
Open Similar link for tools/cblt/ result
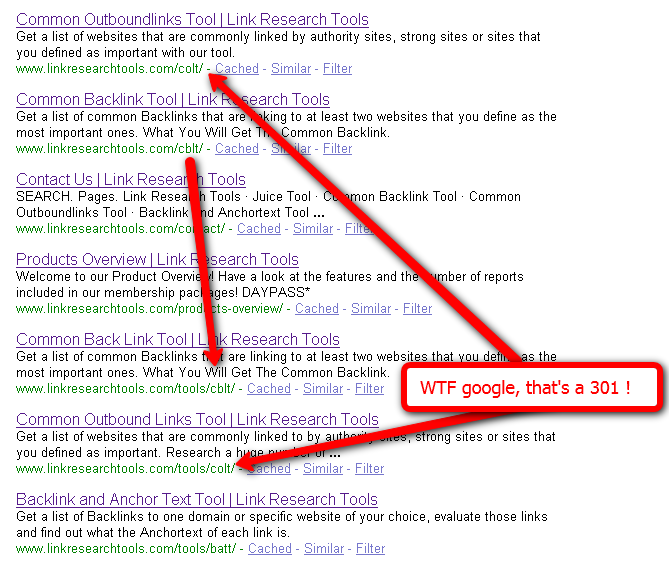323,388
